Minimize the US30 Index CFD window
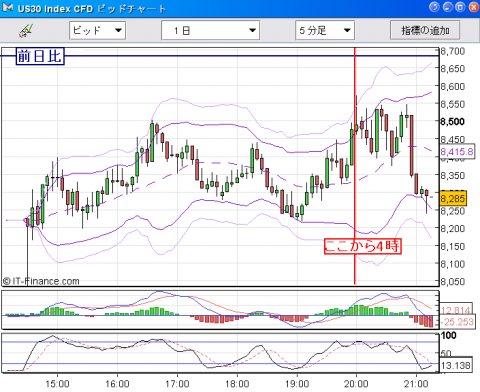The height and width of the screenshot is (392, 480). point(448,7)
